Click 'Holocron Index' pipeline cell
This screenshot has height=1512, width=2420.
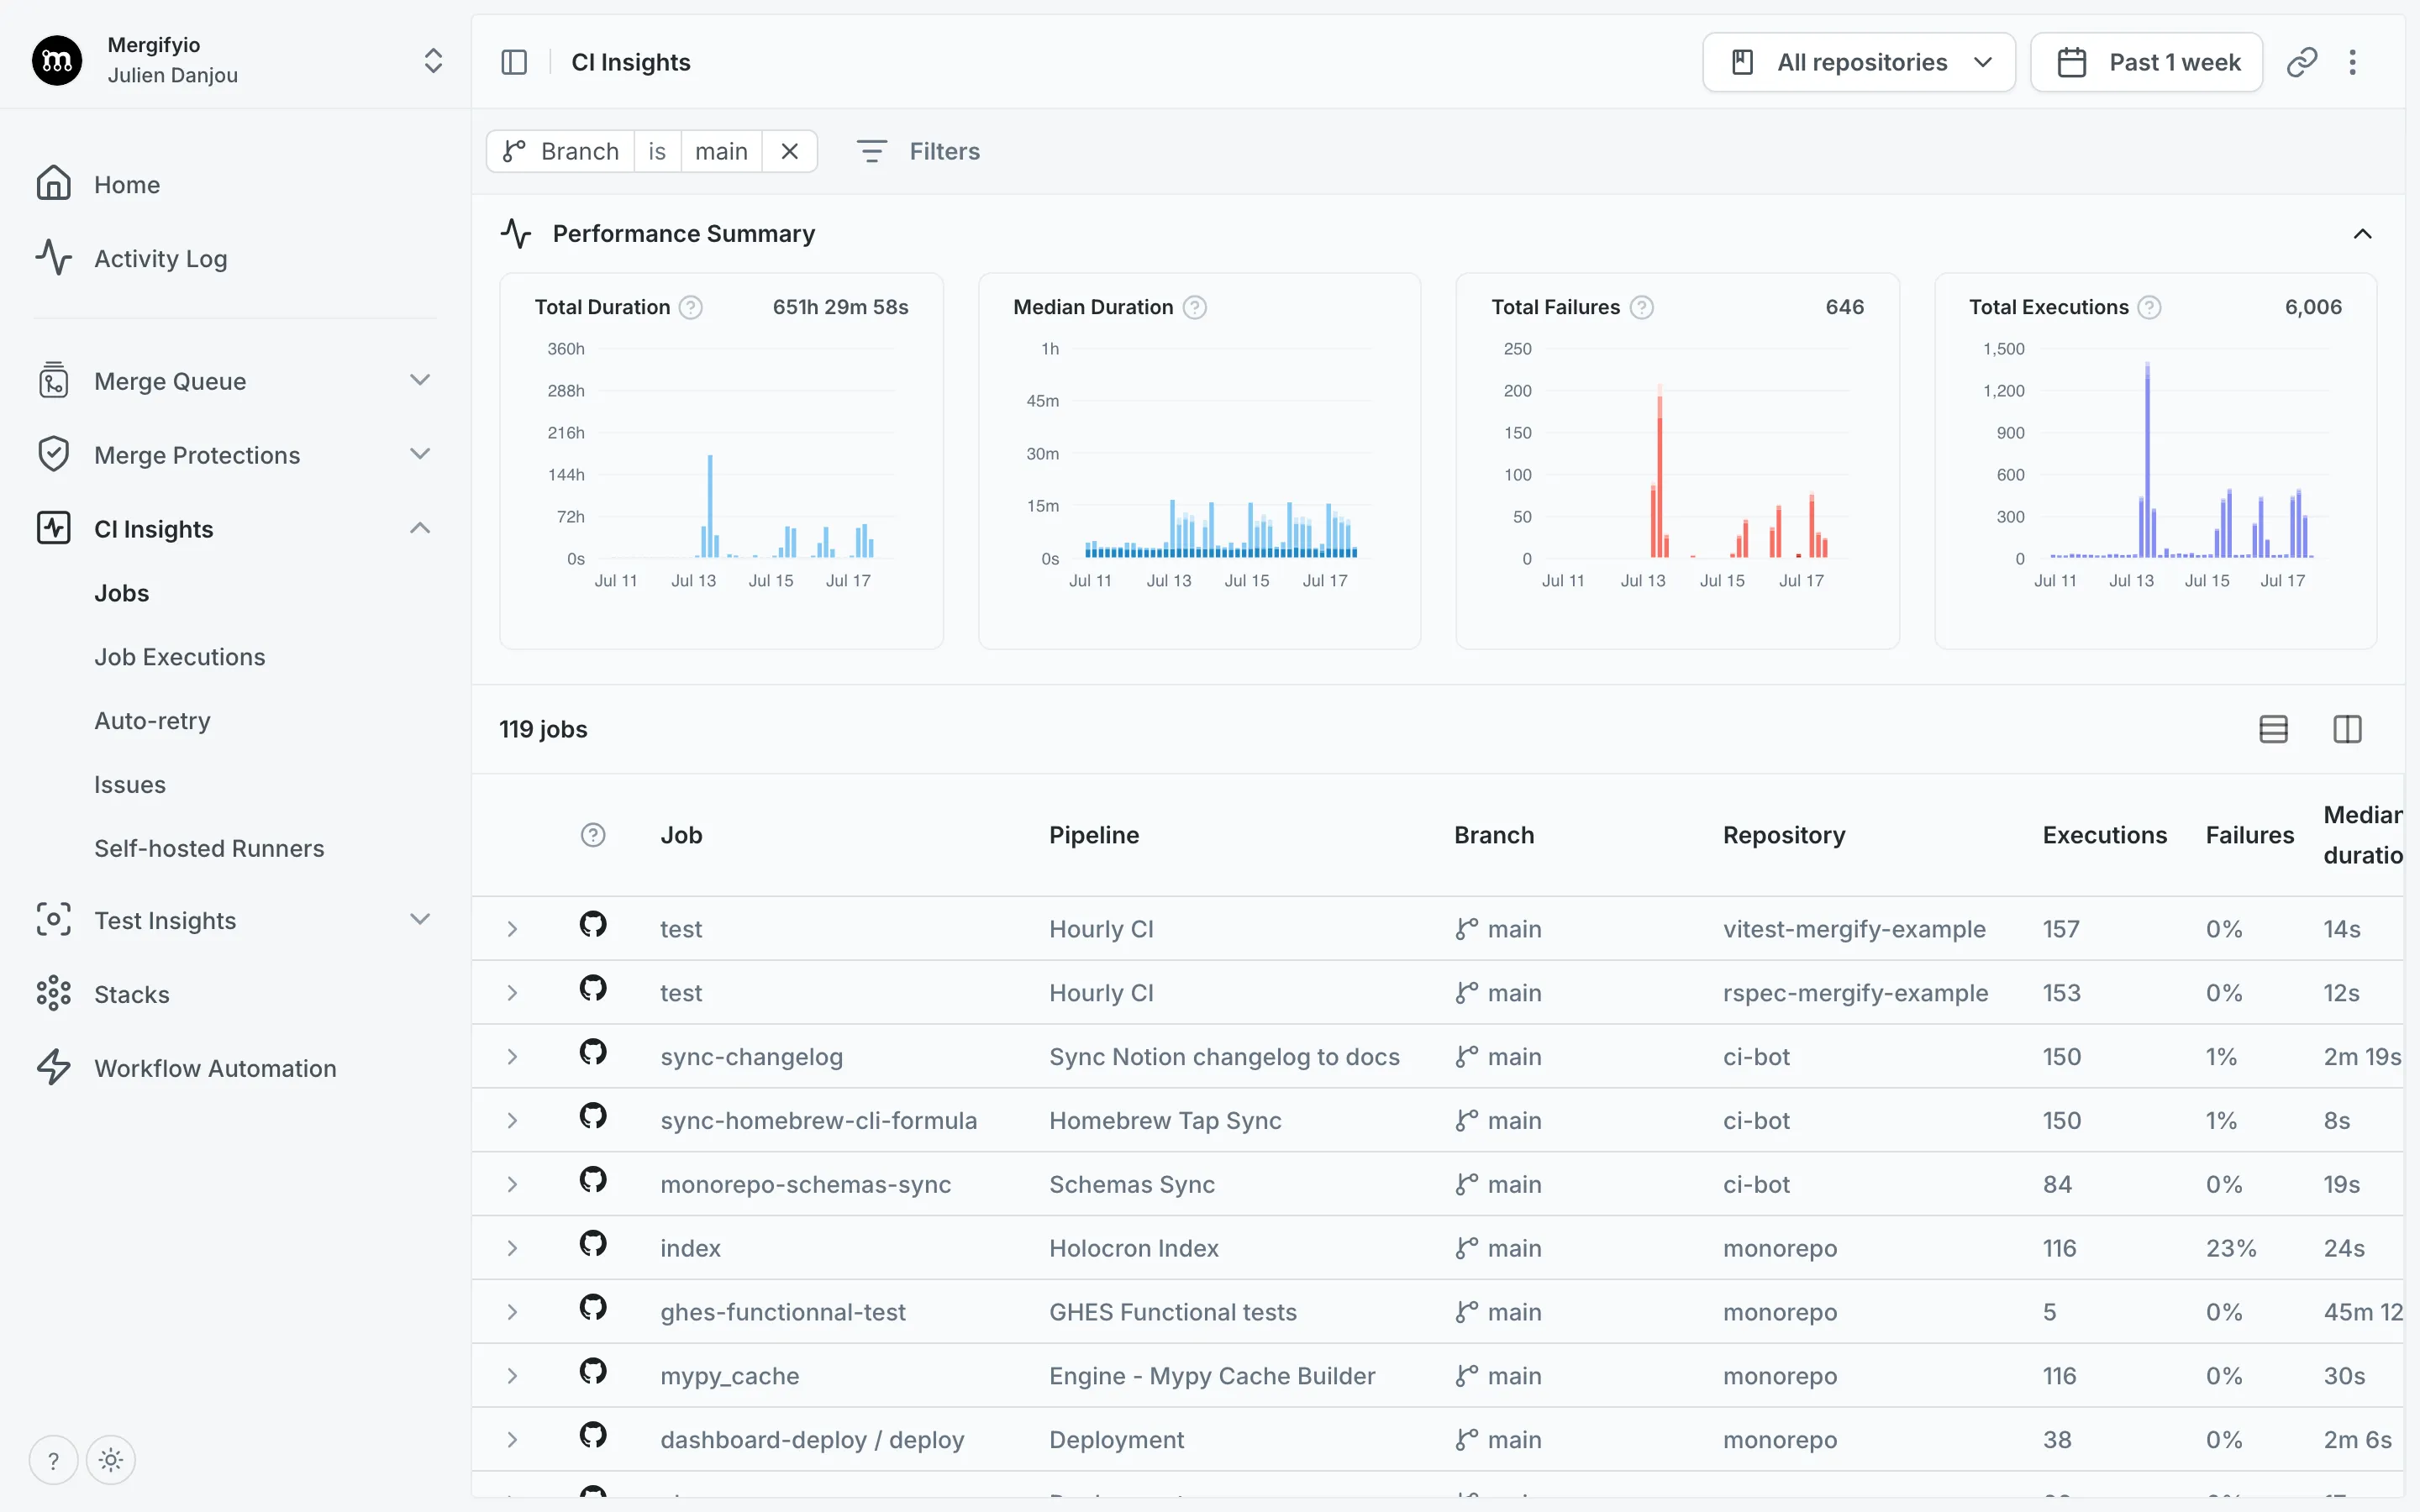click(1134, 1248)
